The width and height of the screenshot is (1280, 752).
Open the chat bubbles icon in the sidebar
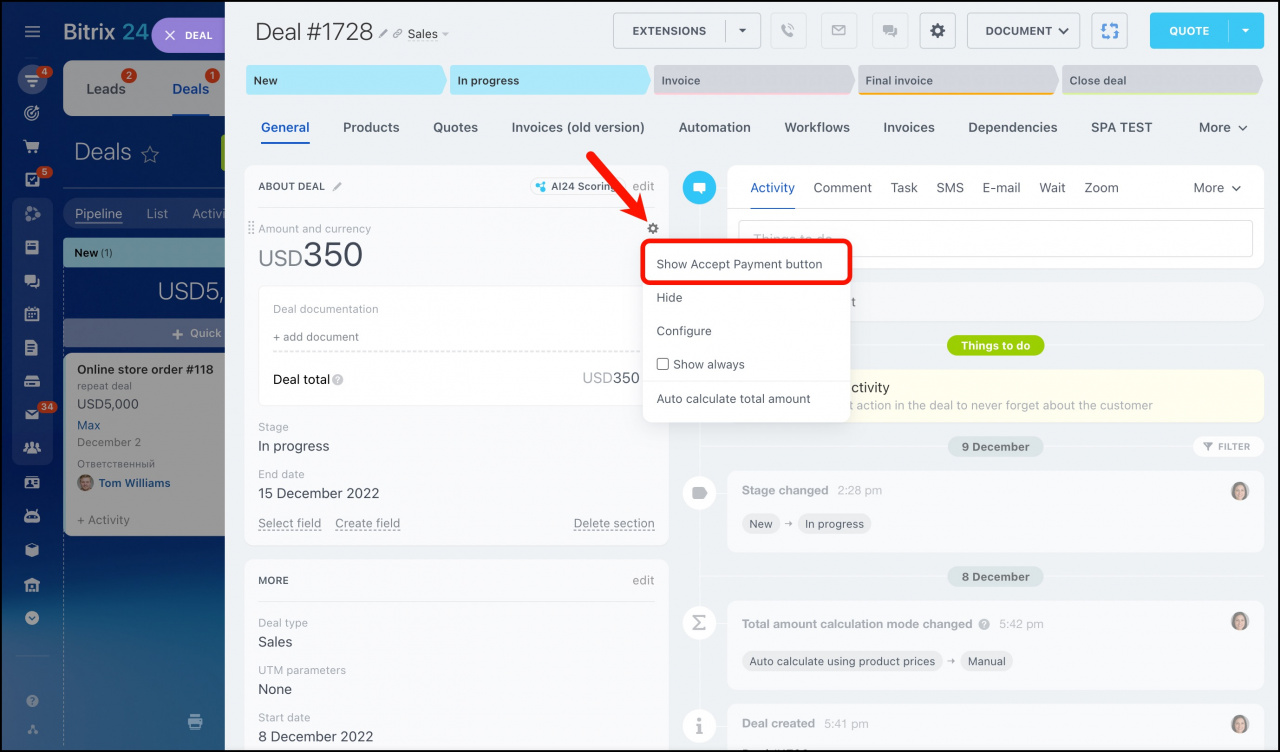coord(32,281)
